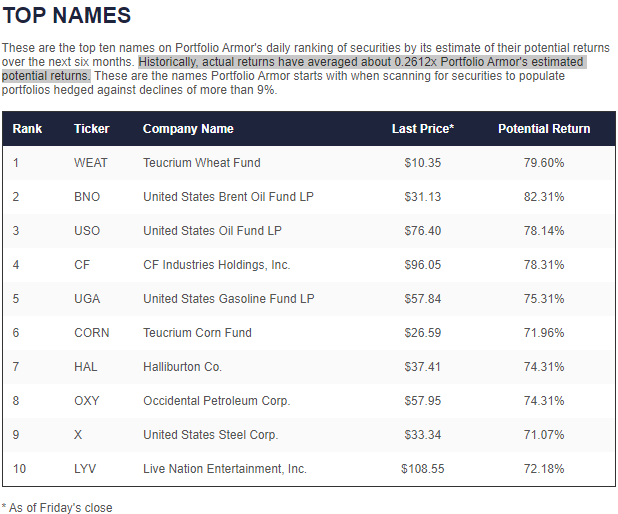Click the As of Friday's close footnote
The image size is (618, 514).
pos(57,507)
